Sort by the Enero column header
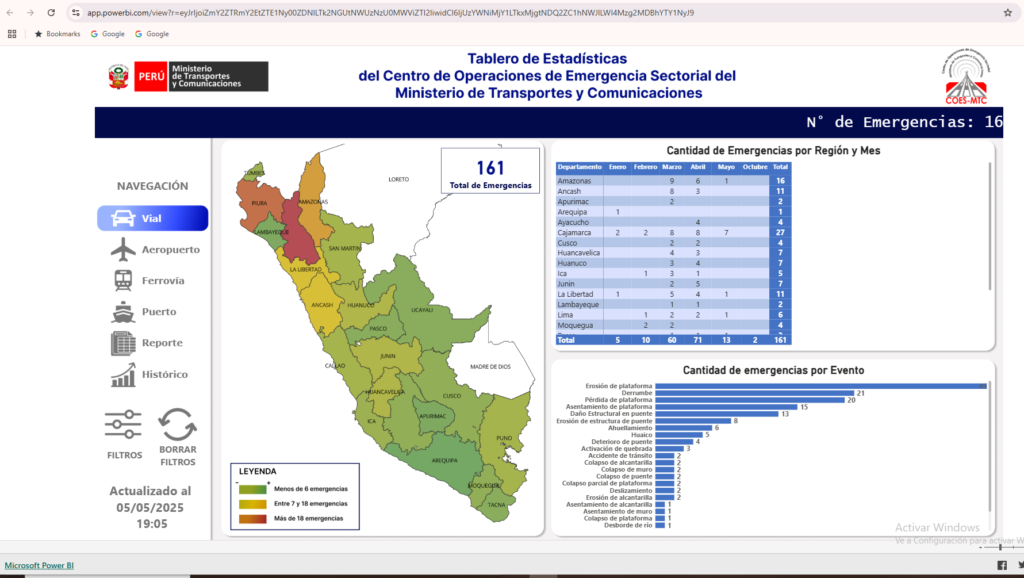 point(617,167)
